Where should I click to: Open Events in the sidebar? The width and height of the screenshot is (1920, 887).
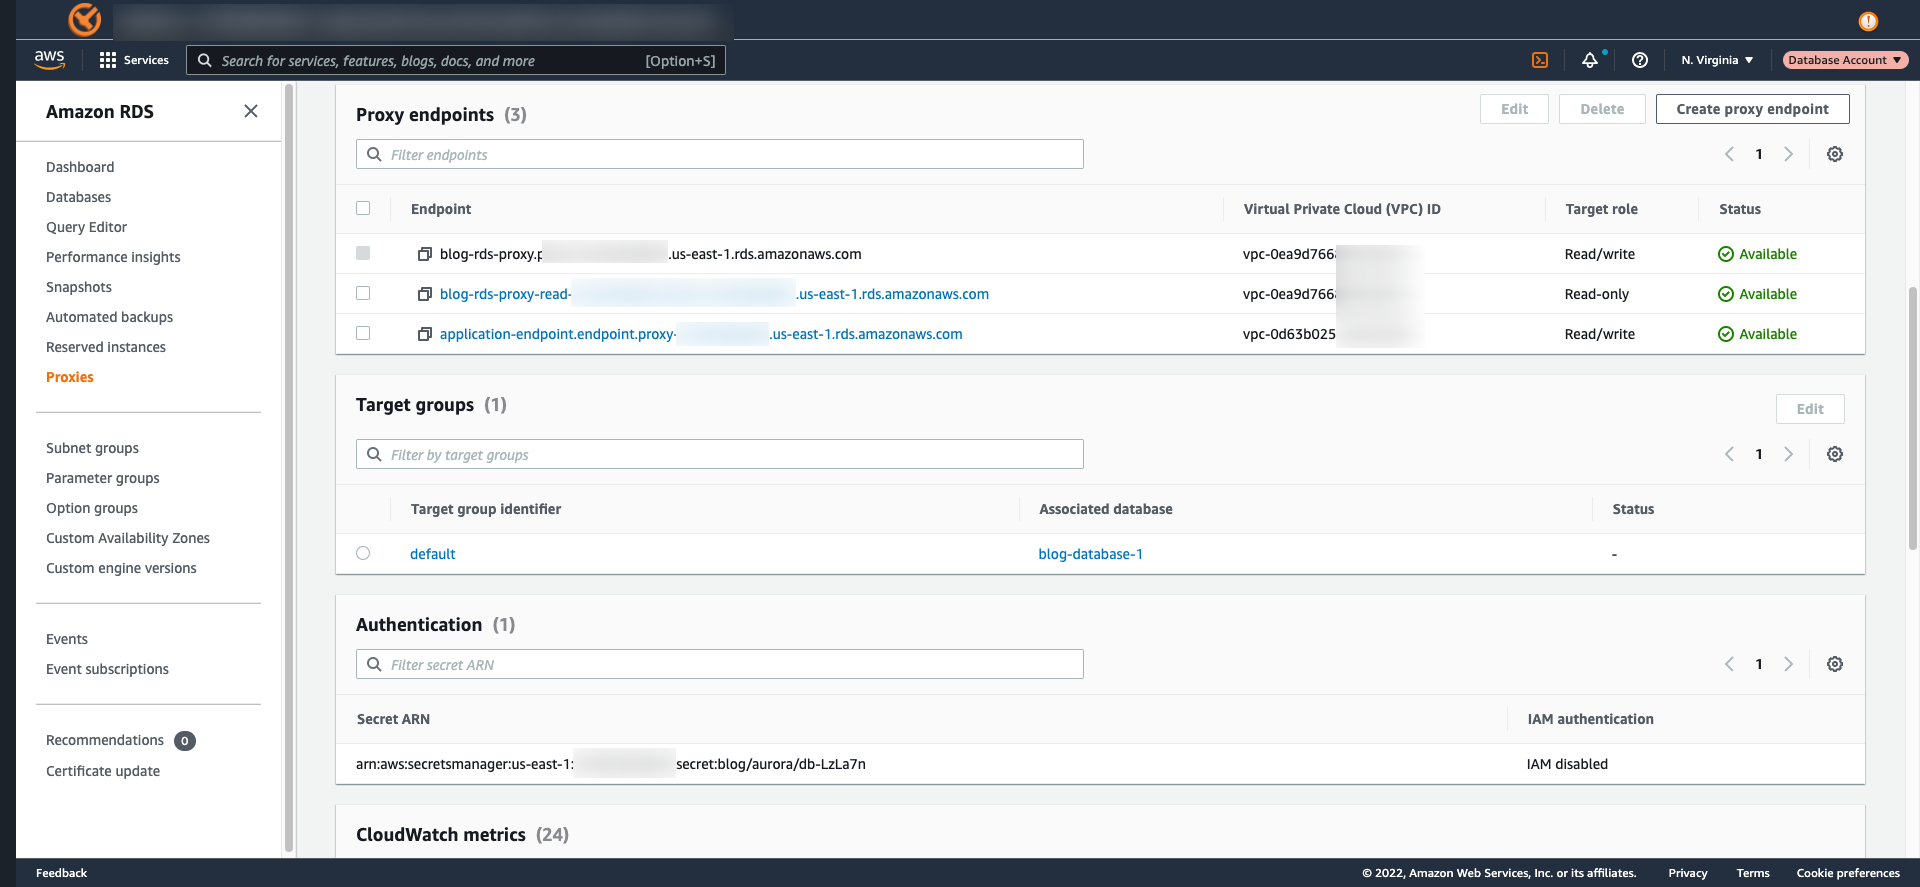click(67, 639)
